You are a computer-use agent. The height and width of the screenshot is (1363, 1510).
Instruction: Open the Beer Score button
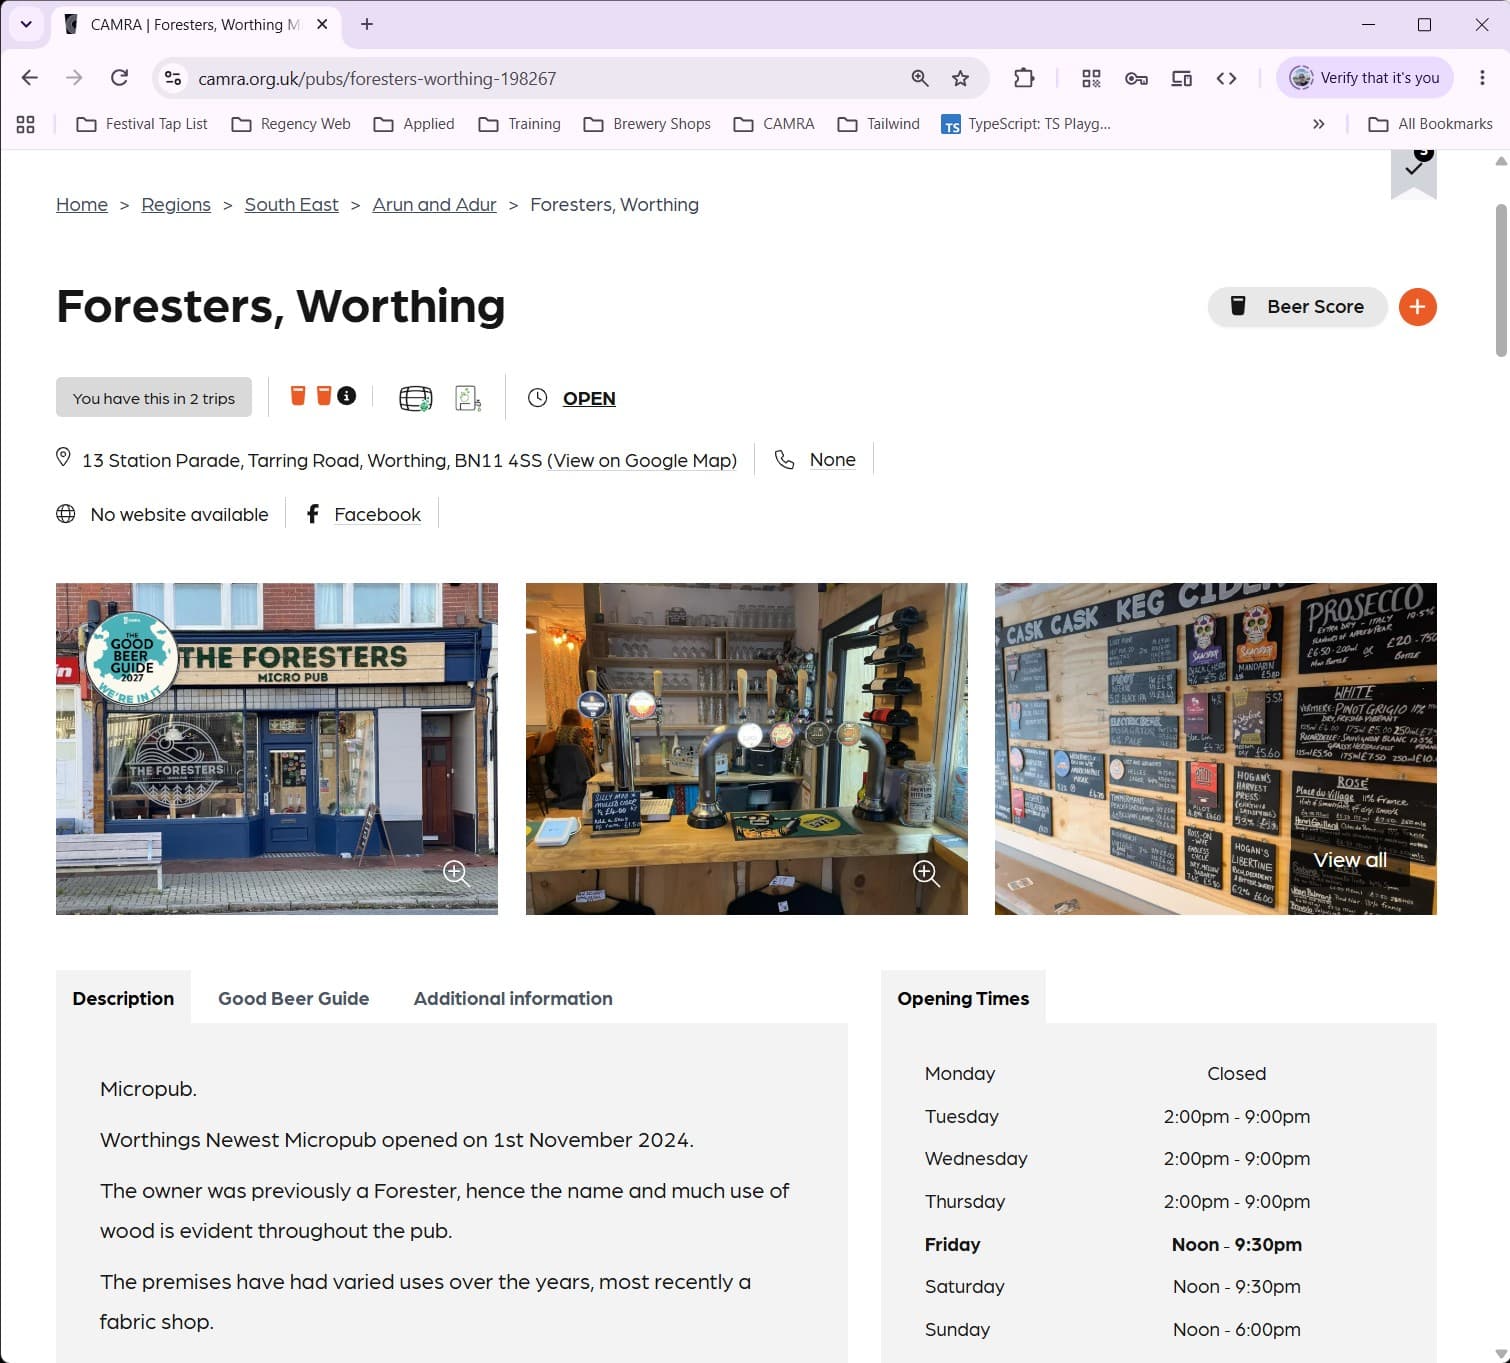pos(1297,307)
